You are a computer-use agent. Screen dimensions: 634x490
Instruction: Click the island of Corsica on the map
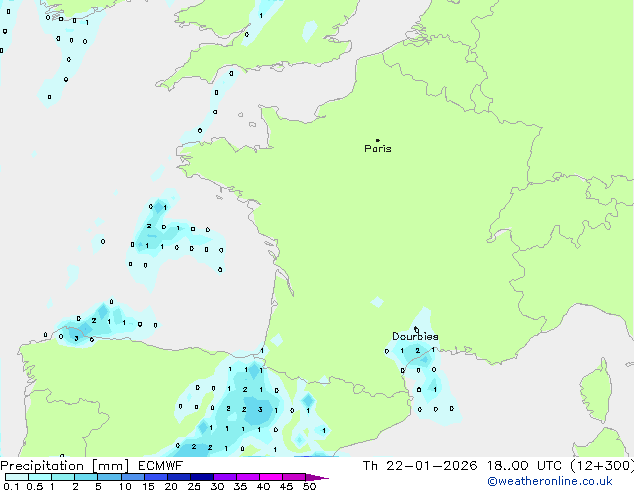pos(595,390)
